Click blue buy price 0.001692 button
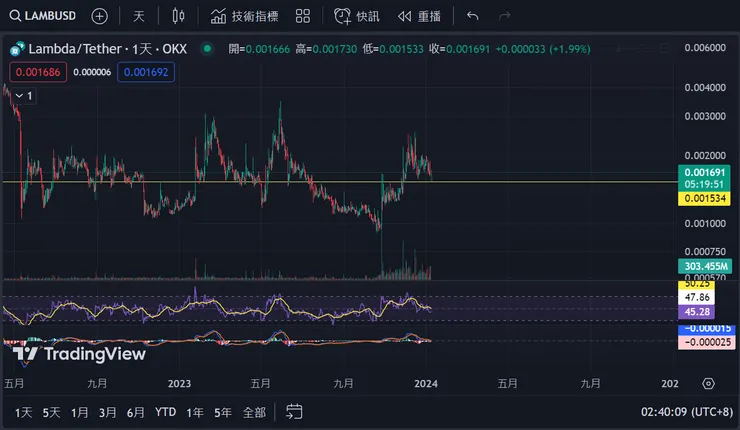Image resolution: width=740 pixels, height=430 pixels. coord(146,72)
